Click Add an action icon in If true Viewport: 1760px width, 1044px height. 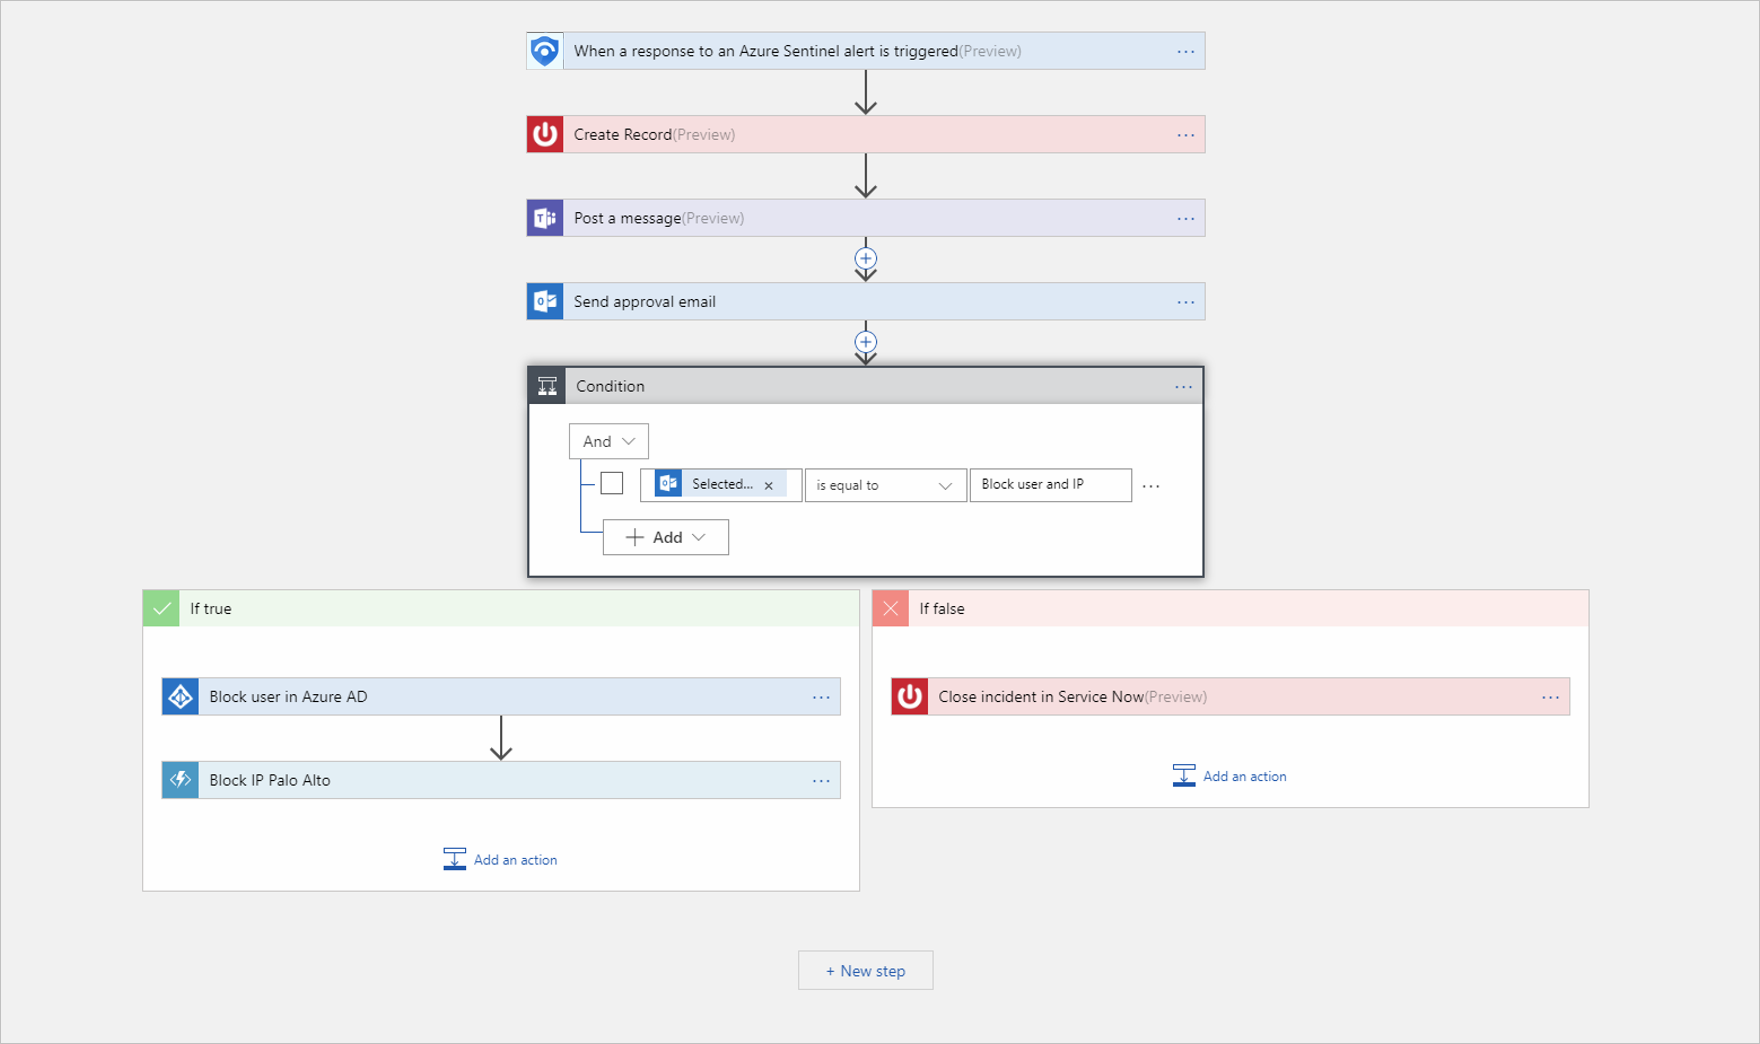454,859
